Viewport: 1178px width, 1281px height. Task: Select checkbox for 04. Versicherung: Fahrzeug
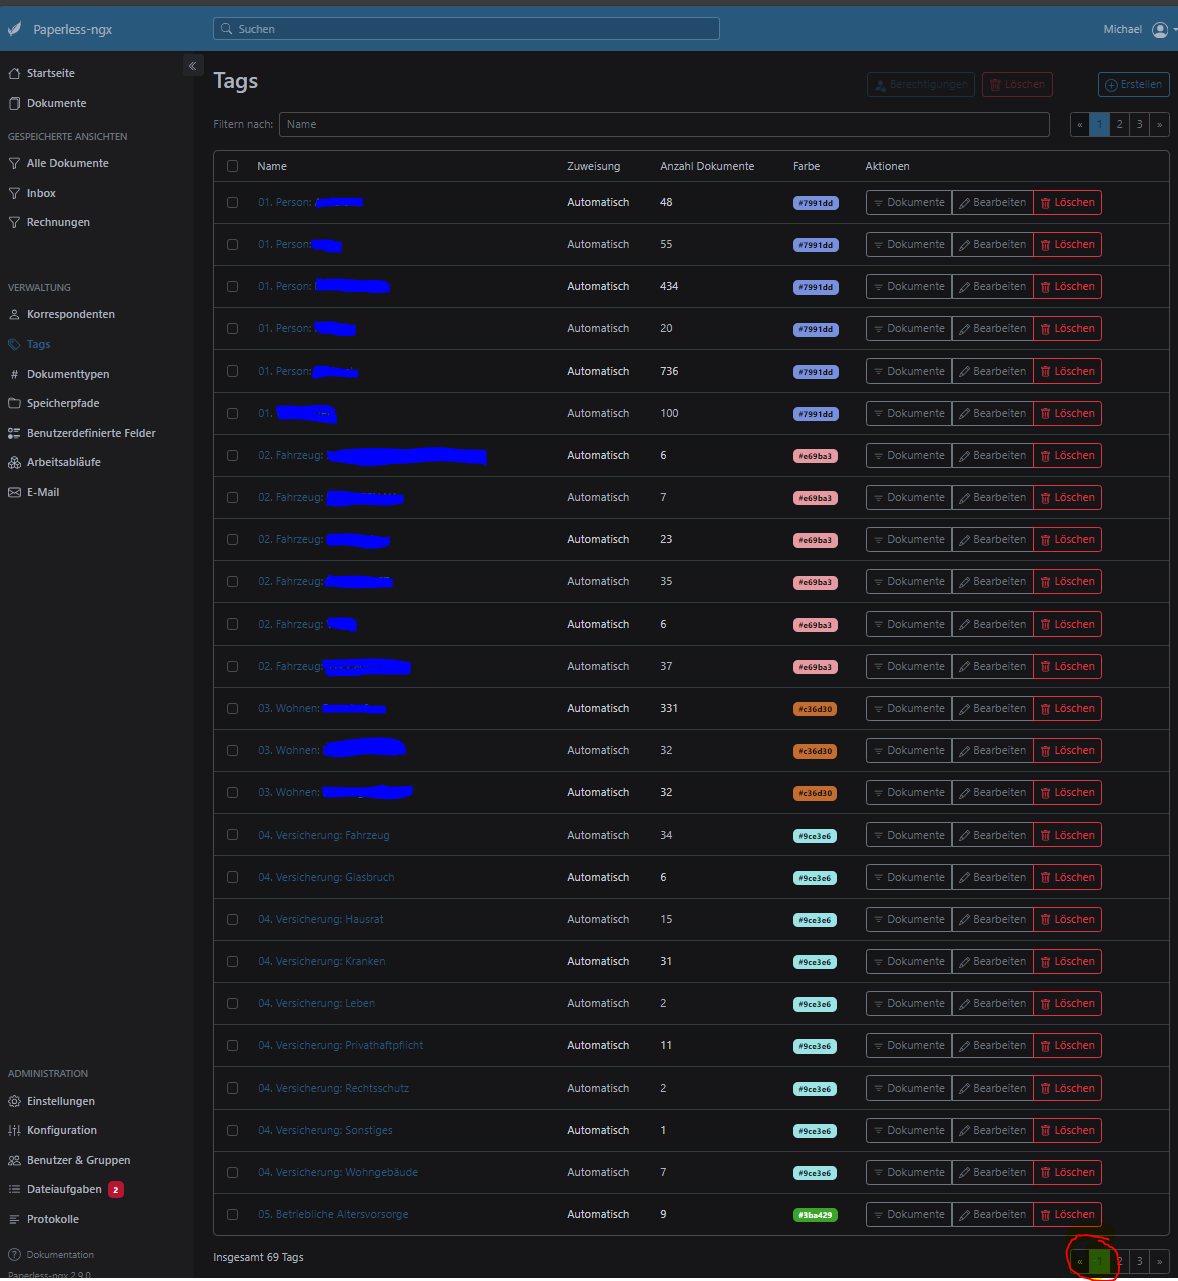point(233,835)
